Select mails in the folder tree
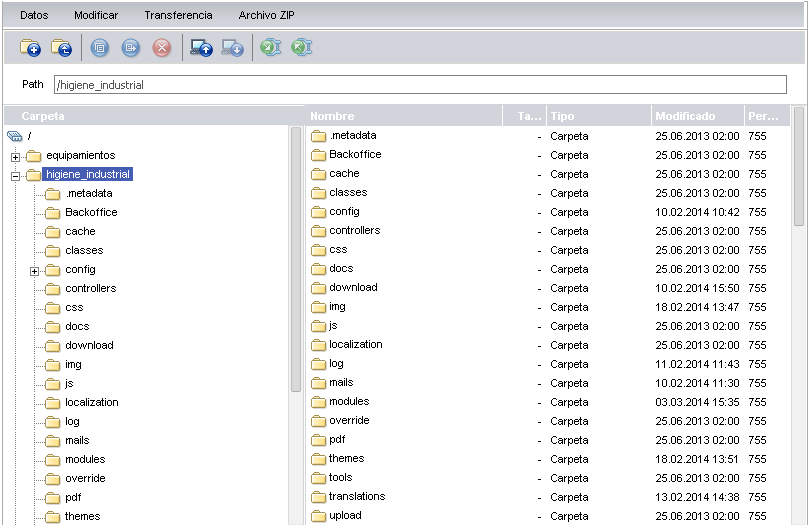This screenshot has width=811, height=525. [x=77, y=441]
